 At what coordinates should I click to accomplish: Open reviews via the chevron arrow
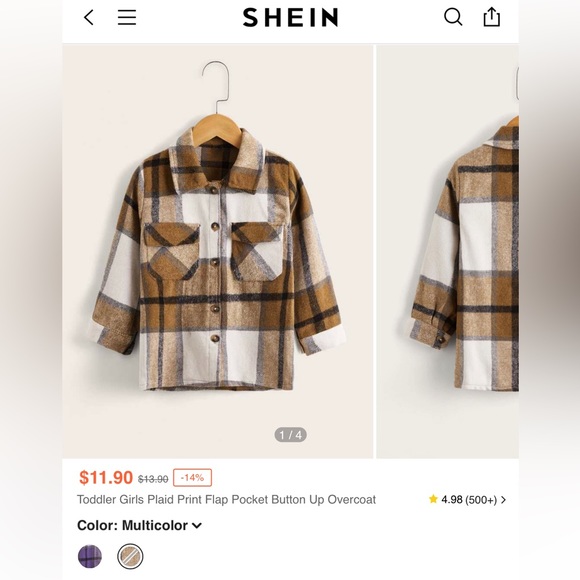(x=503, y=500)
